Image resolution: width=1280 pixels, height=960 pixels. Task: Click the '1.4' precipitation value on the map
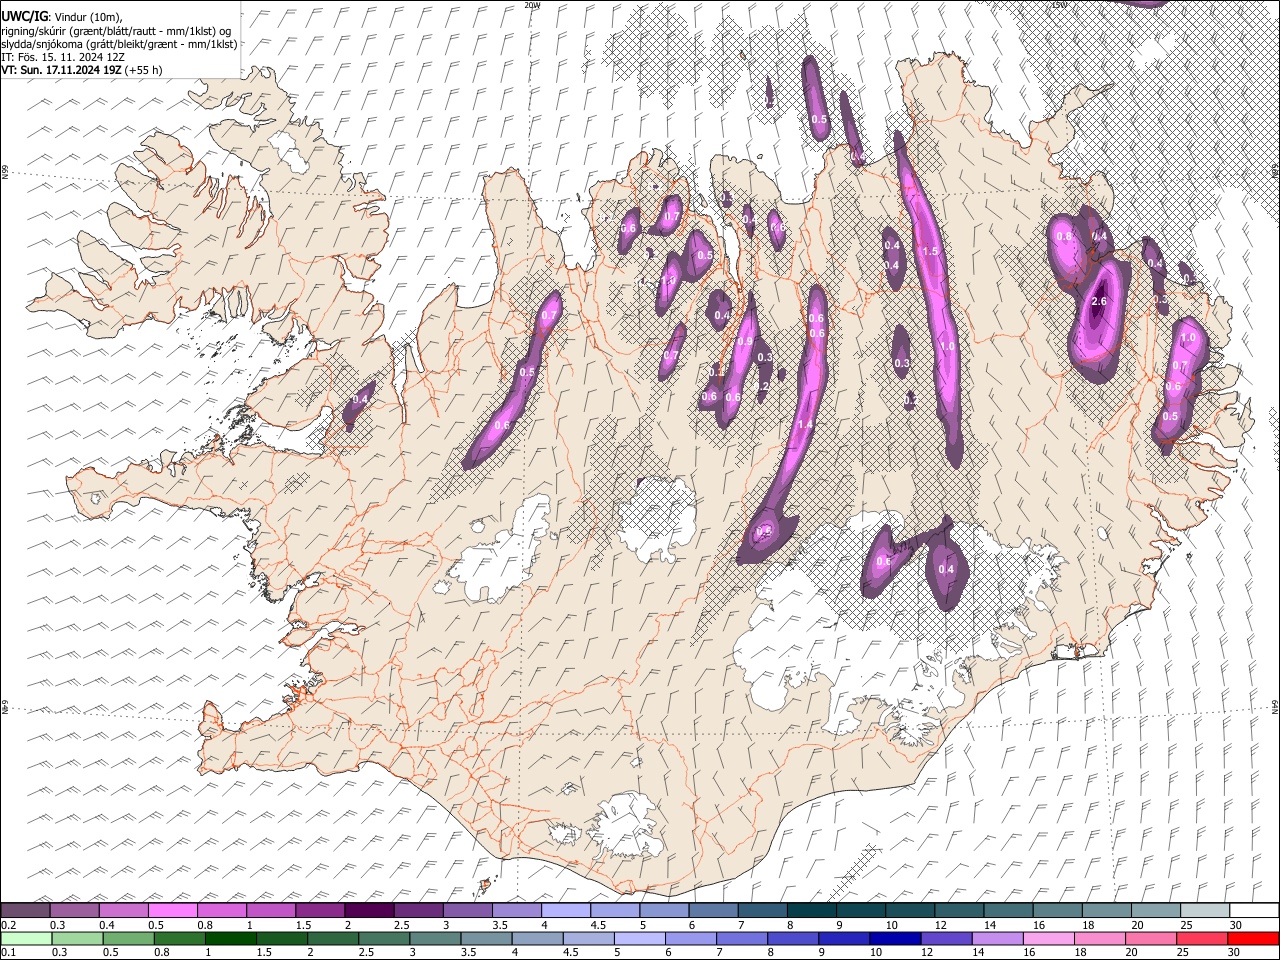click(804, 425)
